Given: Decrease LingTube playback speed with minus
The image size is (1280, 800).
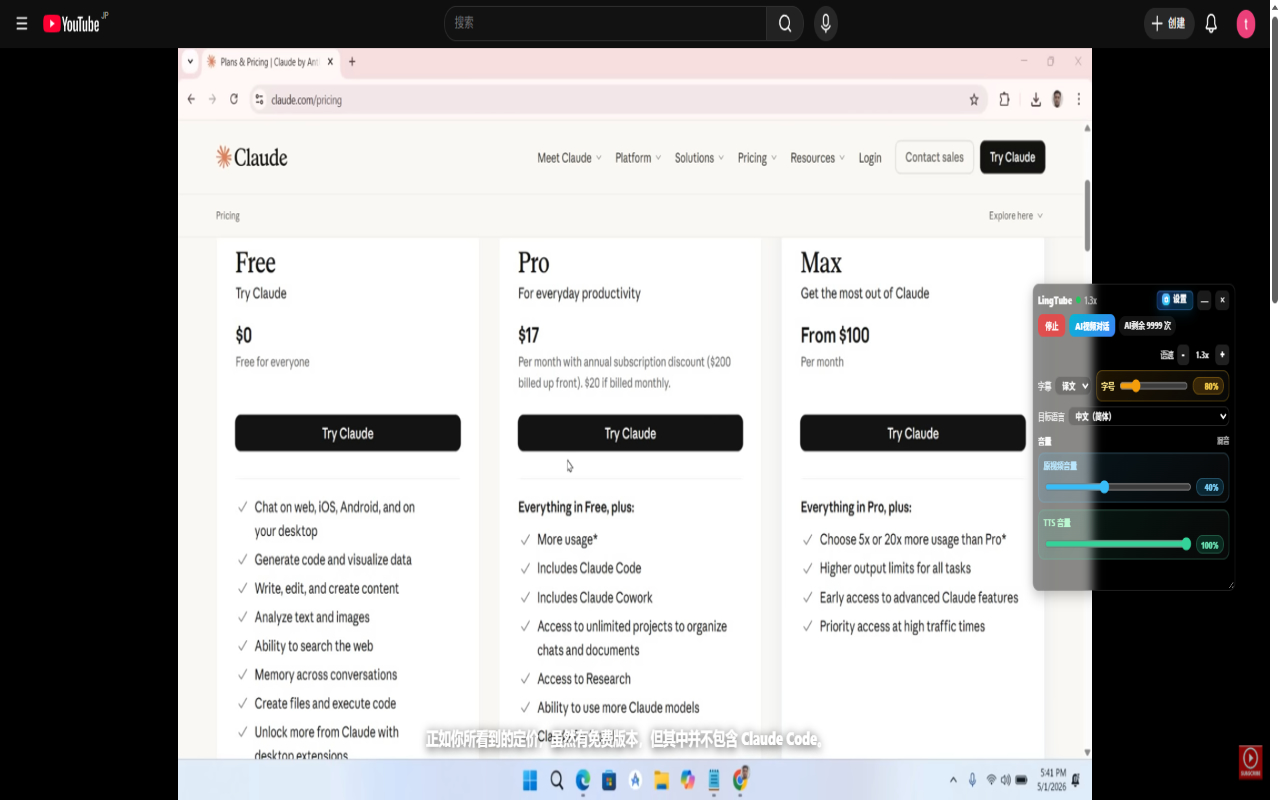Looking at the screenshot, I should click(1183, 355).
